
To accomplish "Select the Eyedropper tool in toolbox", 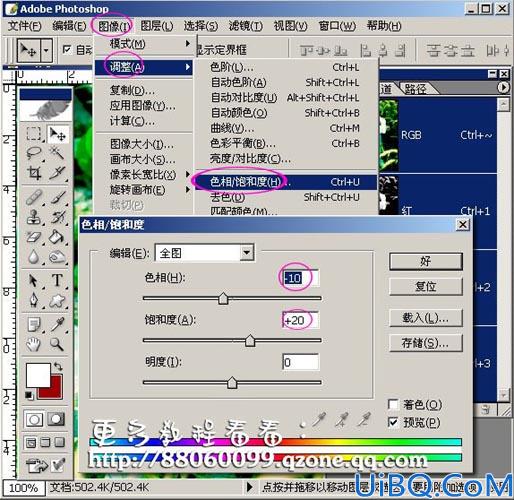I will 58,324.
